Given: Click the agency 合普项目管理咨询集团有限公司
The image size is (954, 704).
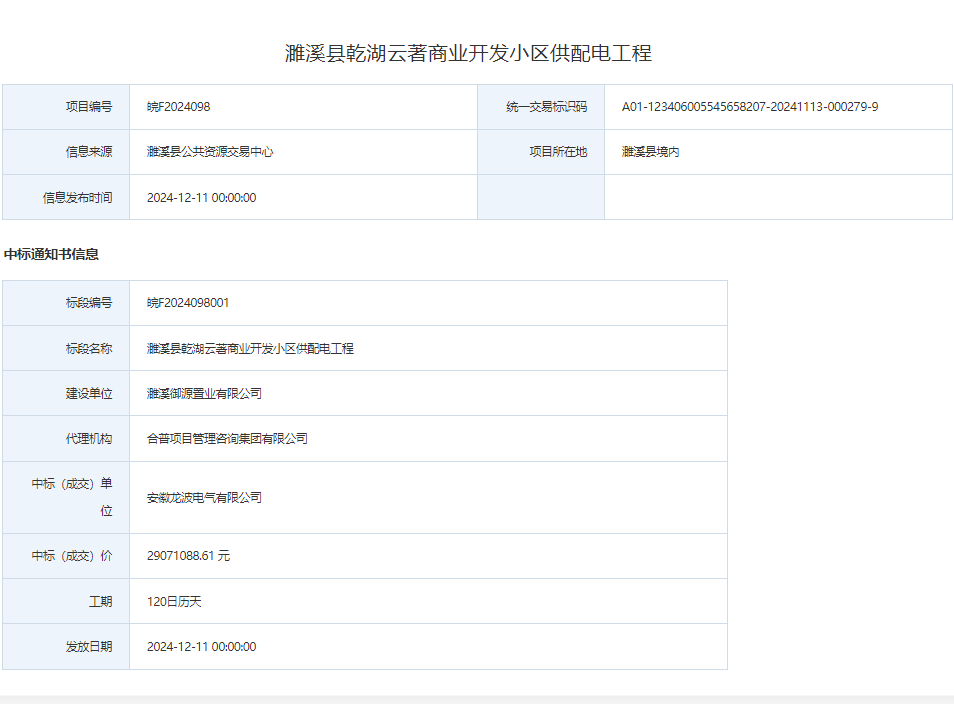Looking at the screenshot, I should point(227,439).
